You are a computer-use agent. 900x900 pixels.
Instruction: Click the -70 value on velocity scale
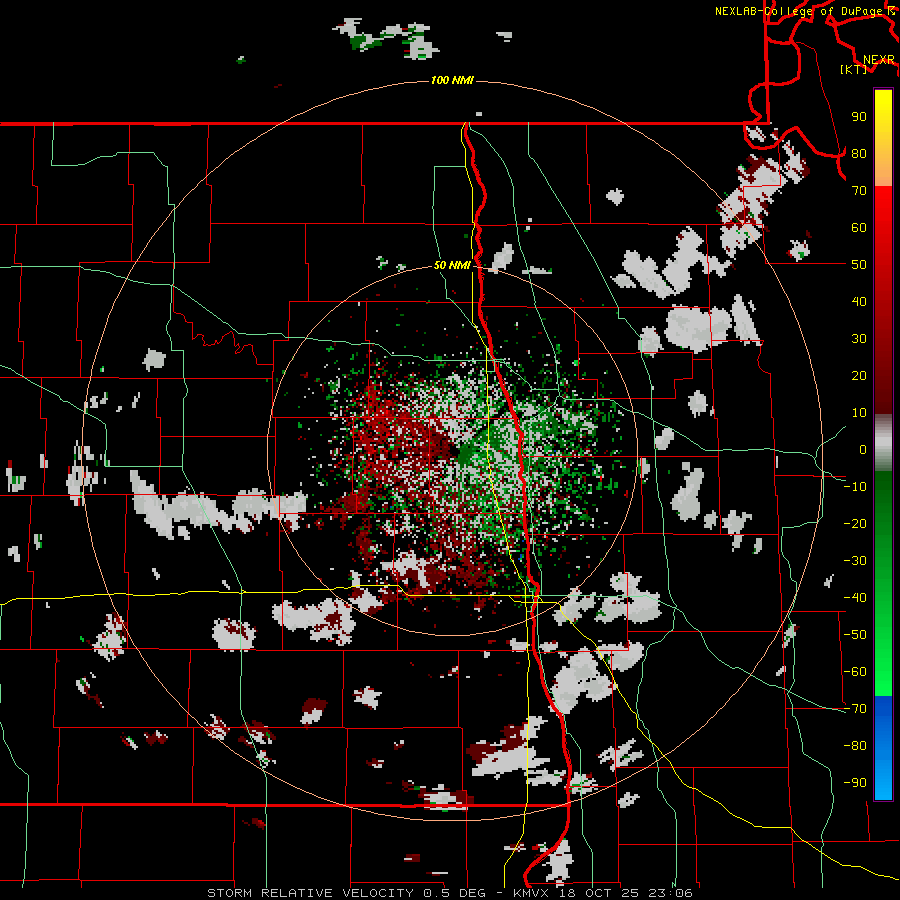coord(855,709)
